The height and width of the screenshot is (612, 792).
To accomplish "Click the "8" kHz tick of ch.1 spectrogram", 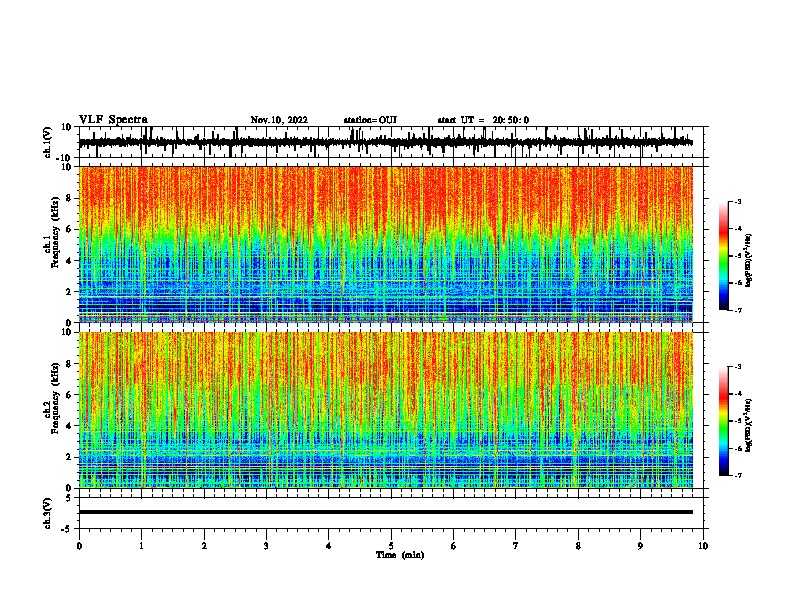I will click(69, 198).
